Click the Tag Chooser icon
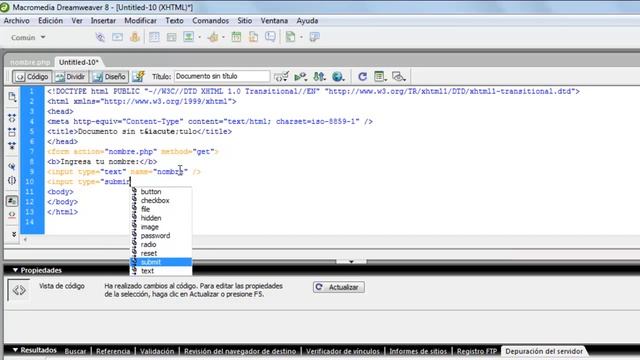Screen dimensions: 640x360 coord(314,37)
